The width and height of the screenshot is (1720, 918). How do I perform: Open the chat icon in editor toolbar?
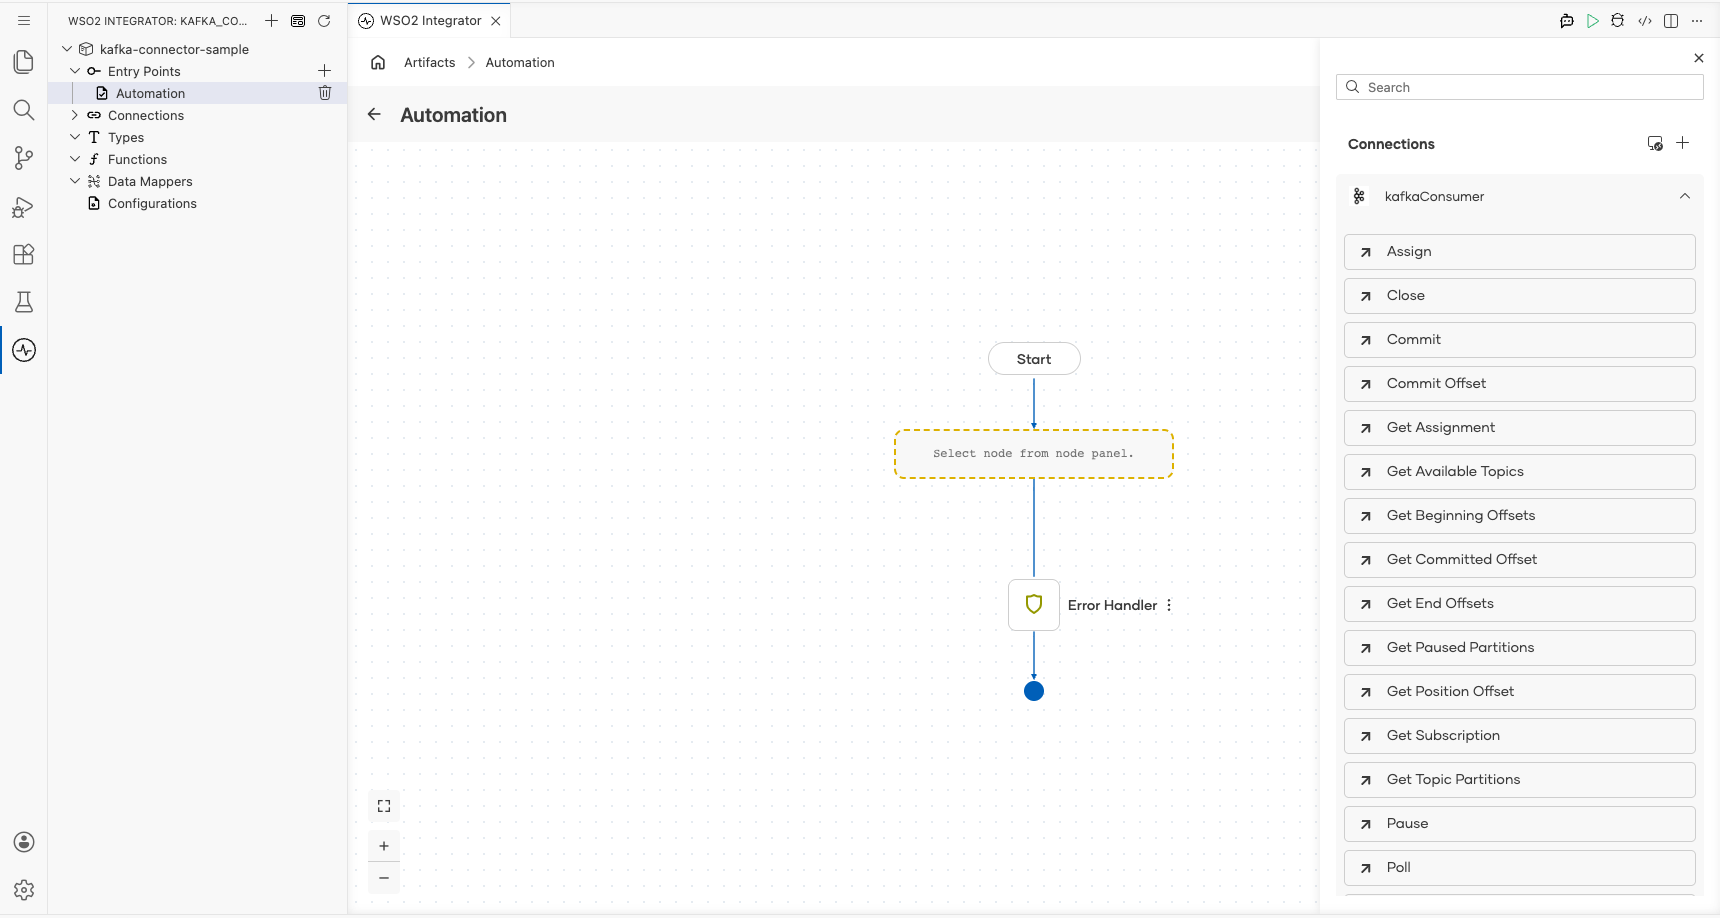pyautogui.click(x=1567, y=20)
